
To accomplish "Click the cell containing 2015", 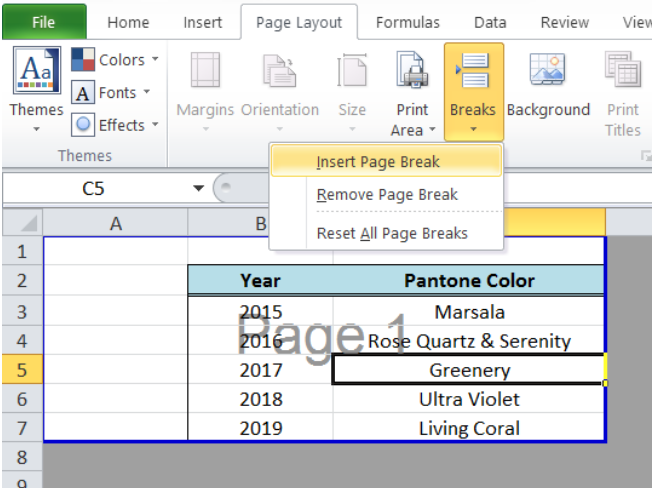I will [x=261, y=311].
